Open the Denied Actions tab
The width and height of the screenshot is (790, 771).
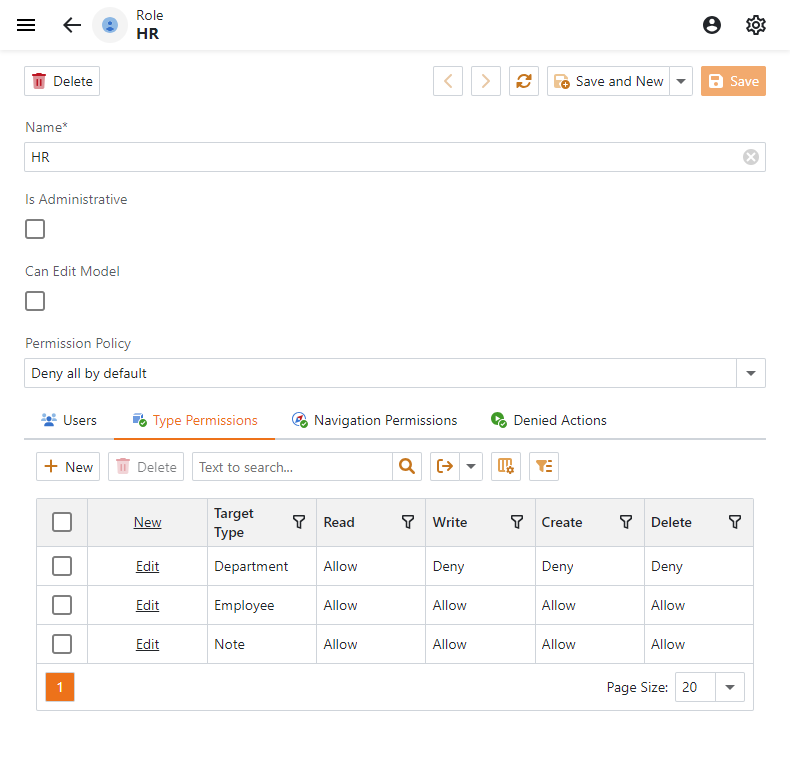(x=549, y=420)
